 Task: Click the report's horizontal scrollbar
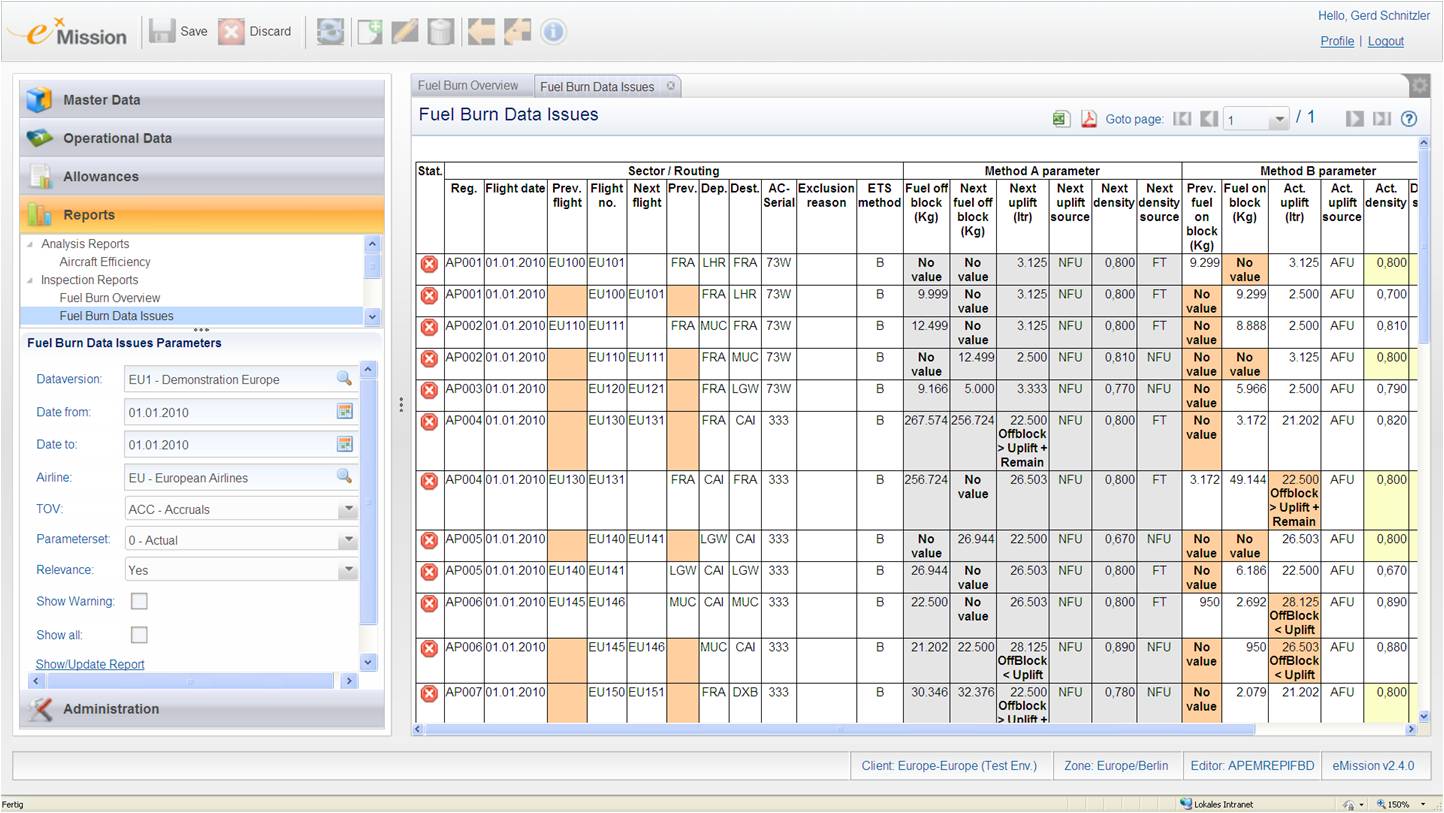tap(900, 729)
